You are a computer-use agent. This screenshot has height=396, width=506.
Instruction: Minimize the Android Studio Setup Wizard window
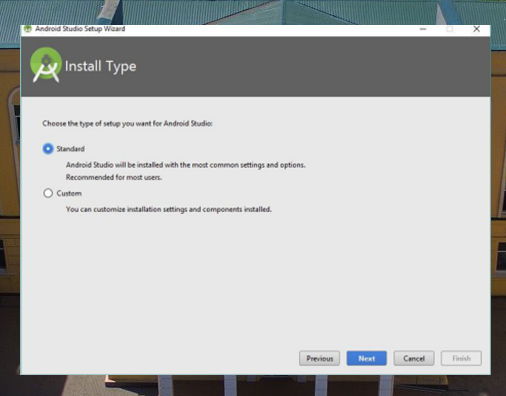(423, 29)
